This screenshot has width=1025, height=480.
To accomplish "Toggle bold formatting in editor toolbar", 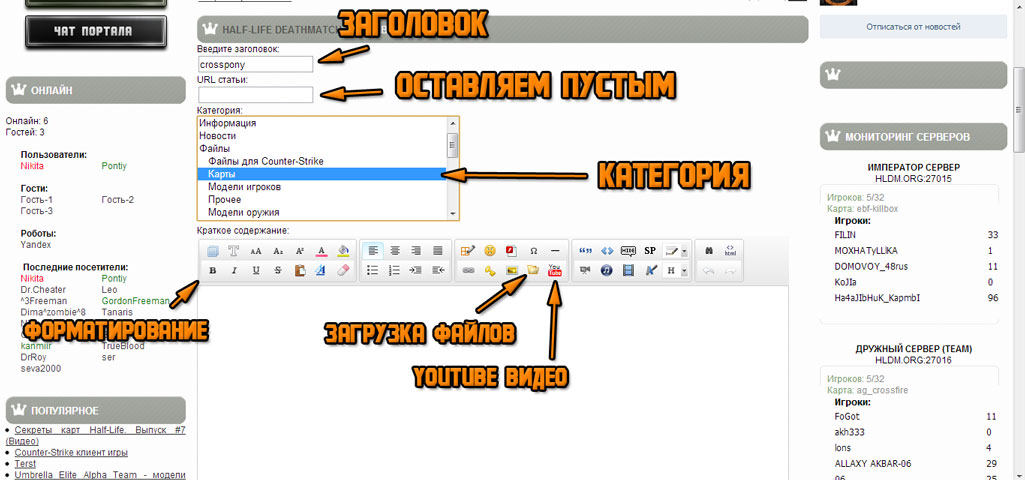I will point(213,270).
